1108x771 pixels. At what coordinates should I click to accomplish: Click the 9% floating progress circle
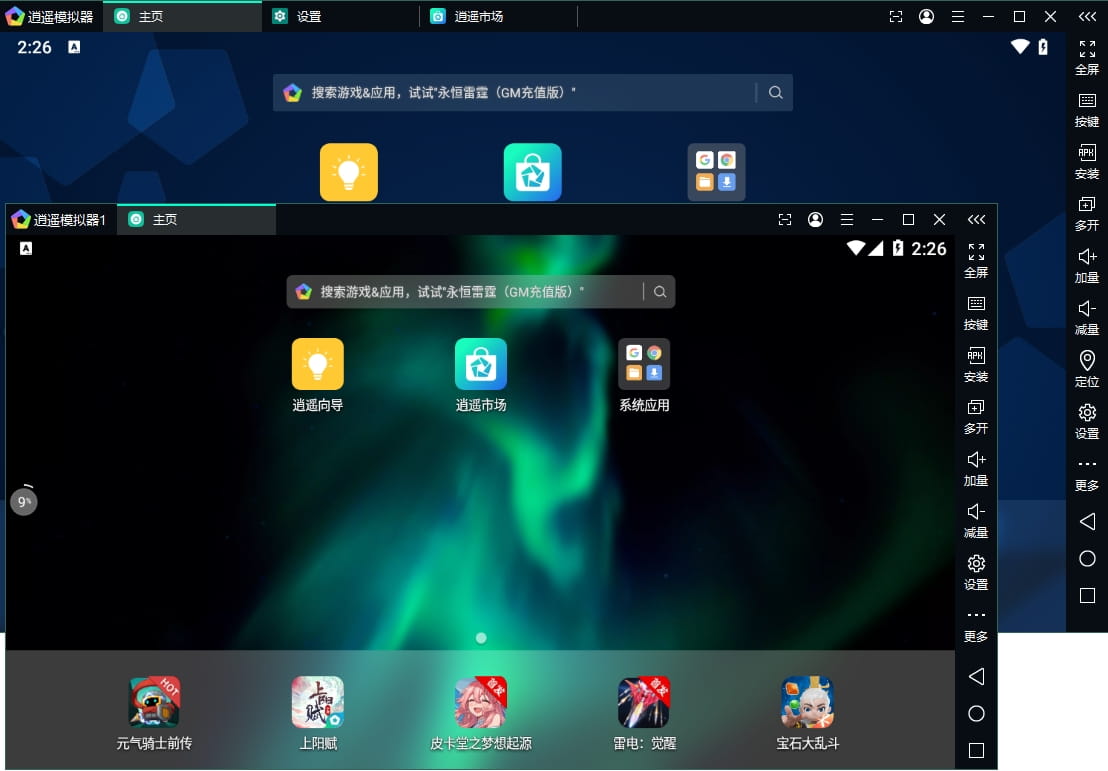pos(23,501)
